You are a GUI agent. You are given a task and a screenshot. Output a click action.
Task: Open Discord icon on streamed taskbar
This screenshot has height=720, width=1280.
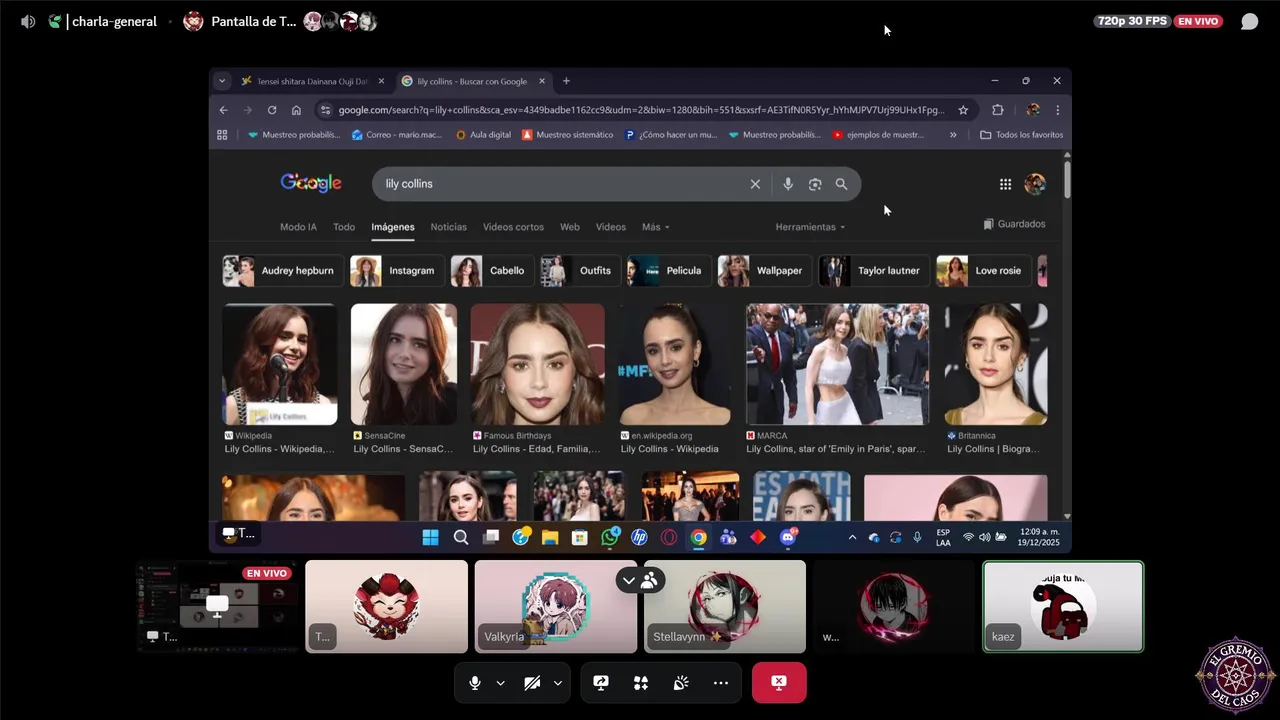pyautogui.click(x=788, y=537)
